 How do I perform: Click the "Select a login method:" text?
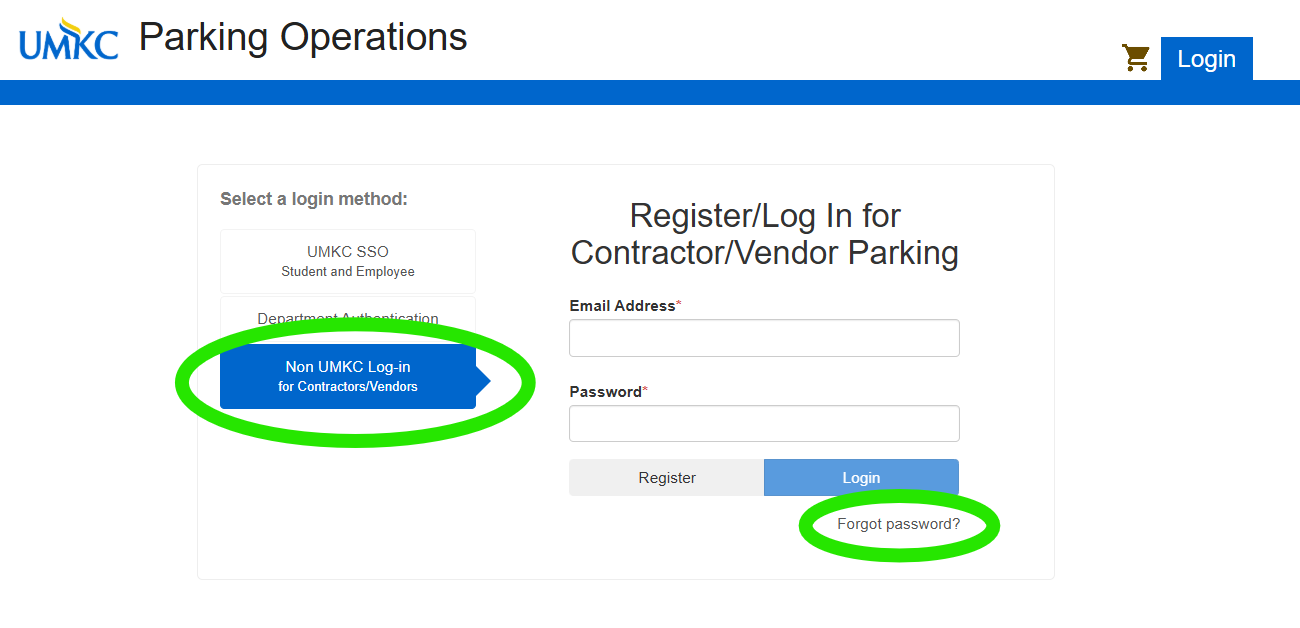pyautogui.click(x=314, y=199)
